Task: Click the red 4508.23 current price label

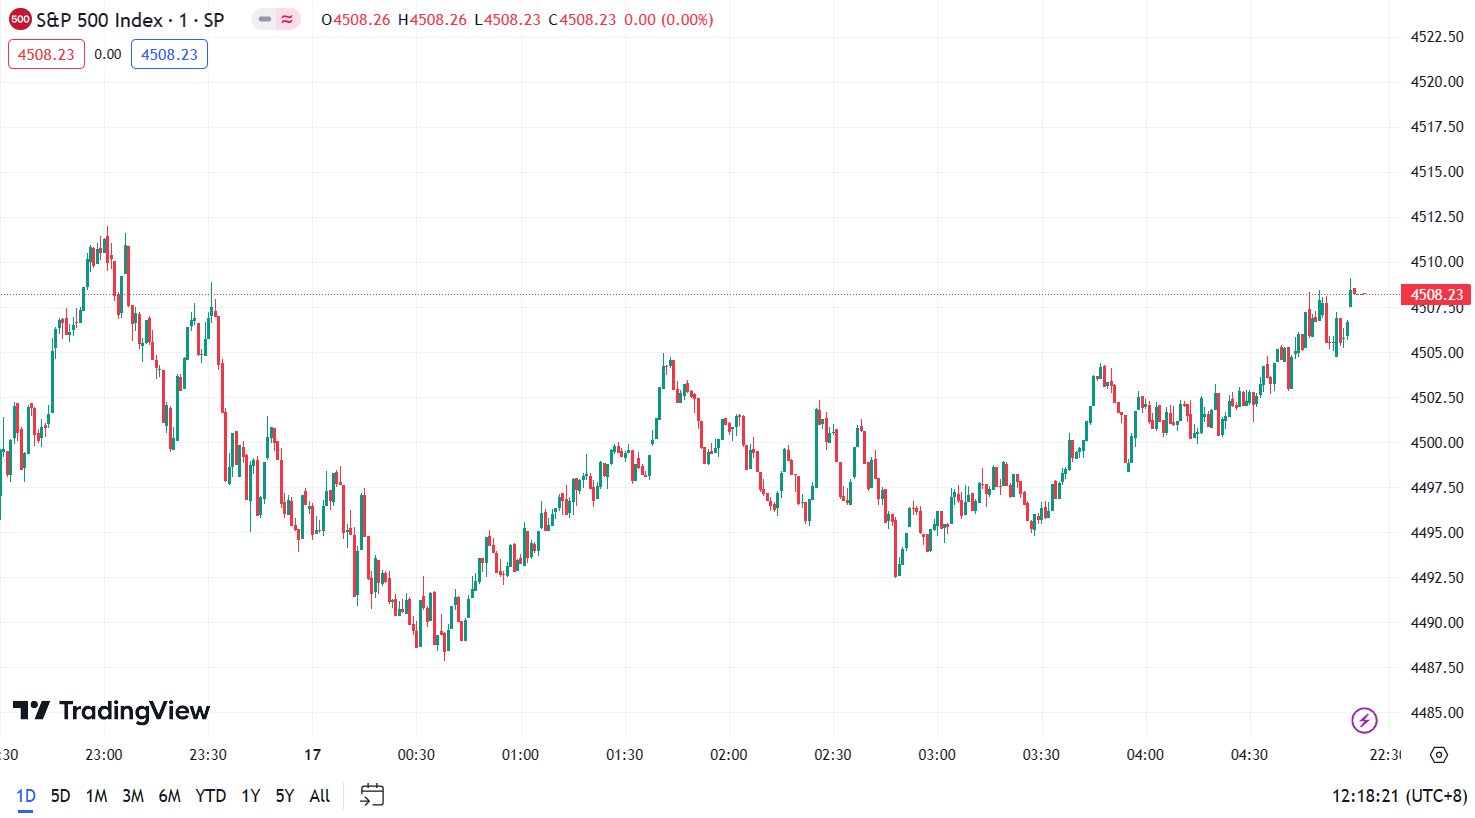Action: click(x=1436, y=294)
